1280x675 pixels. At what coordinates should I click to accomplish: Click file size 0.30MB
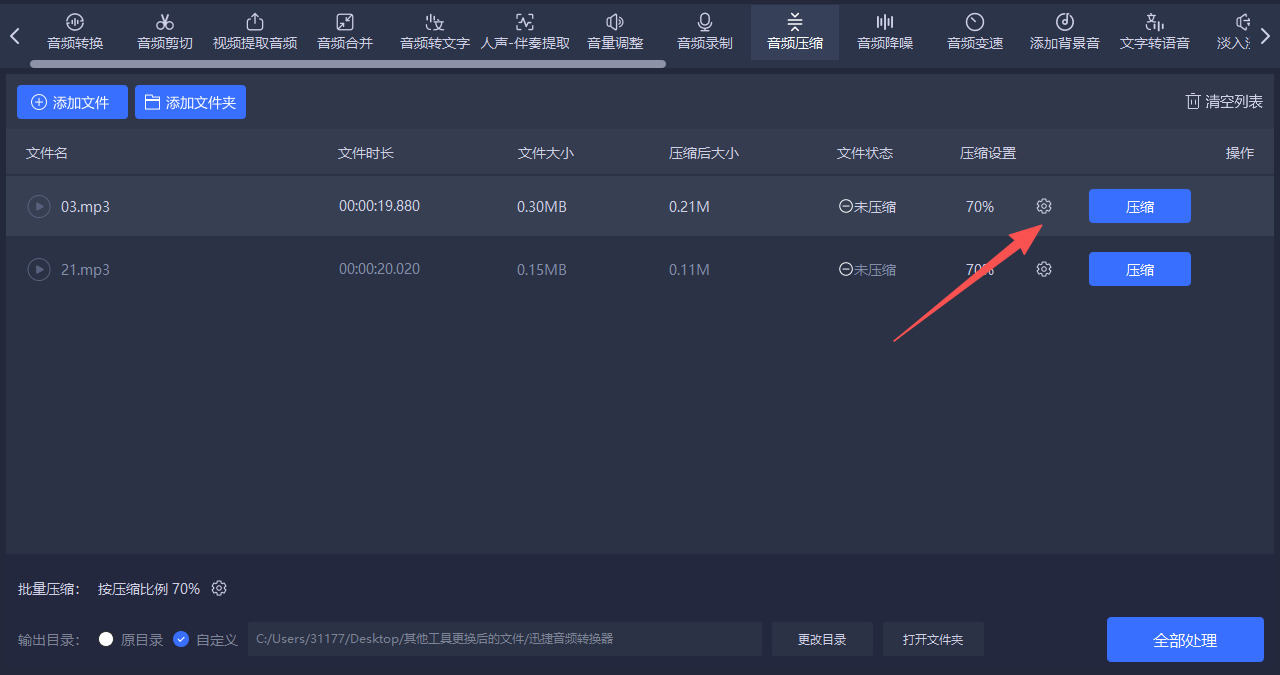(x=542, y=207)
